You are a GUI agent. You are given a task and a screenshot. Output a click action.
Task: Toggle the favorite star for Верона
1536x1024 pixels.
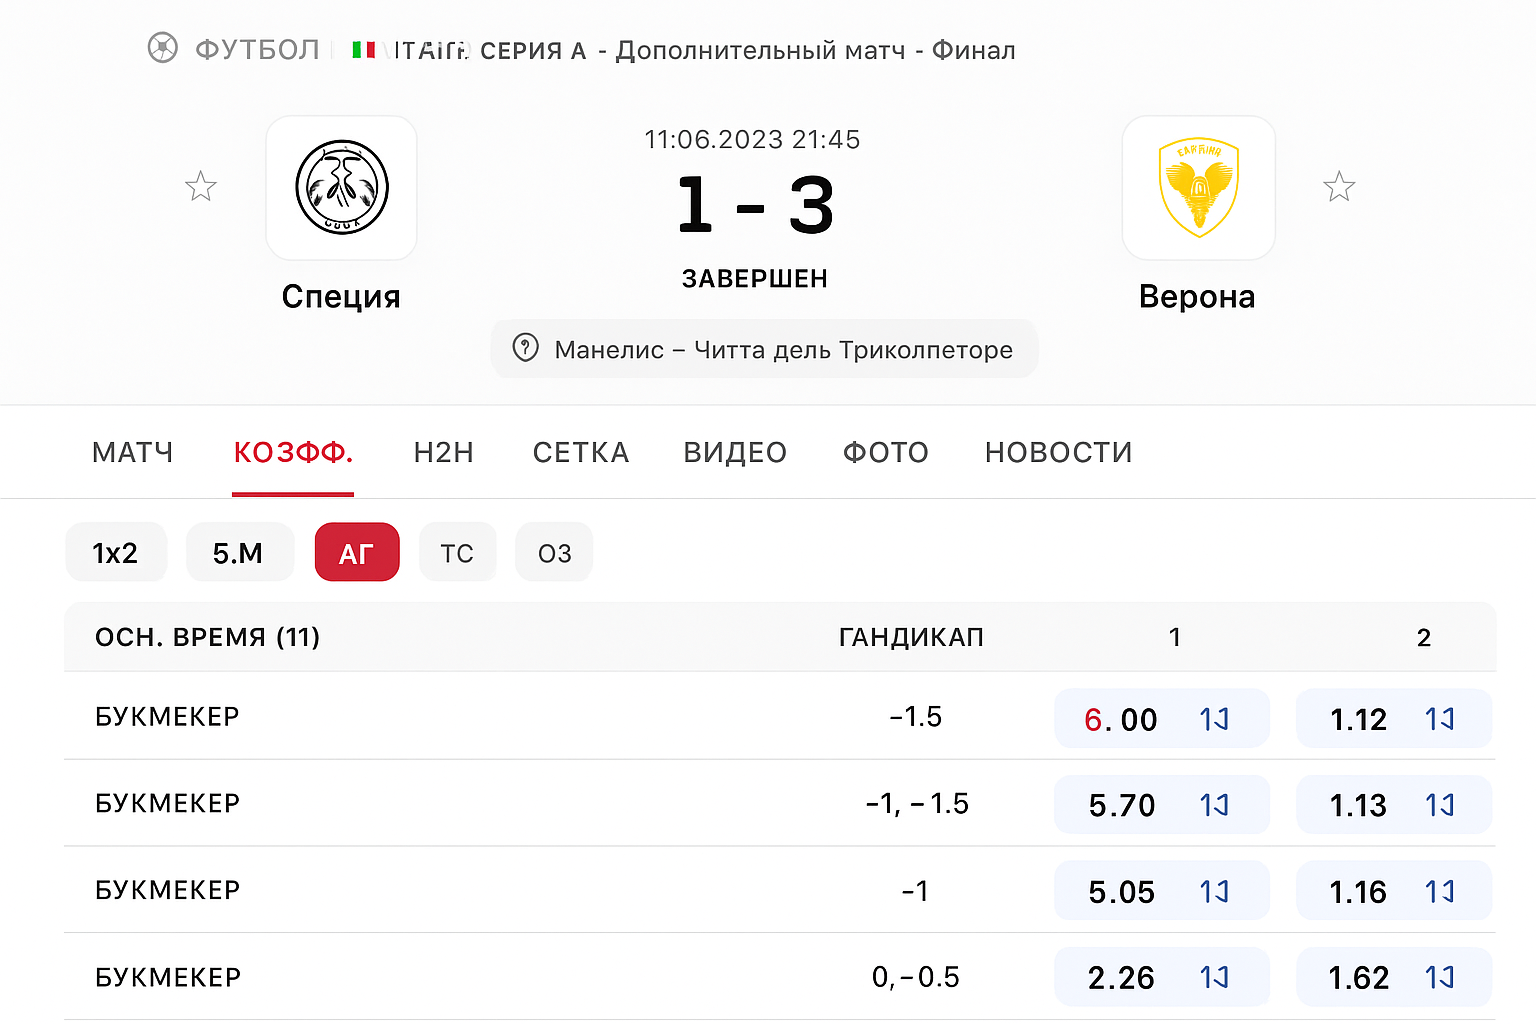[x=1339, y=186]
